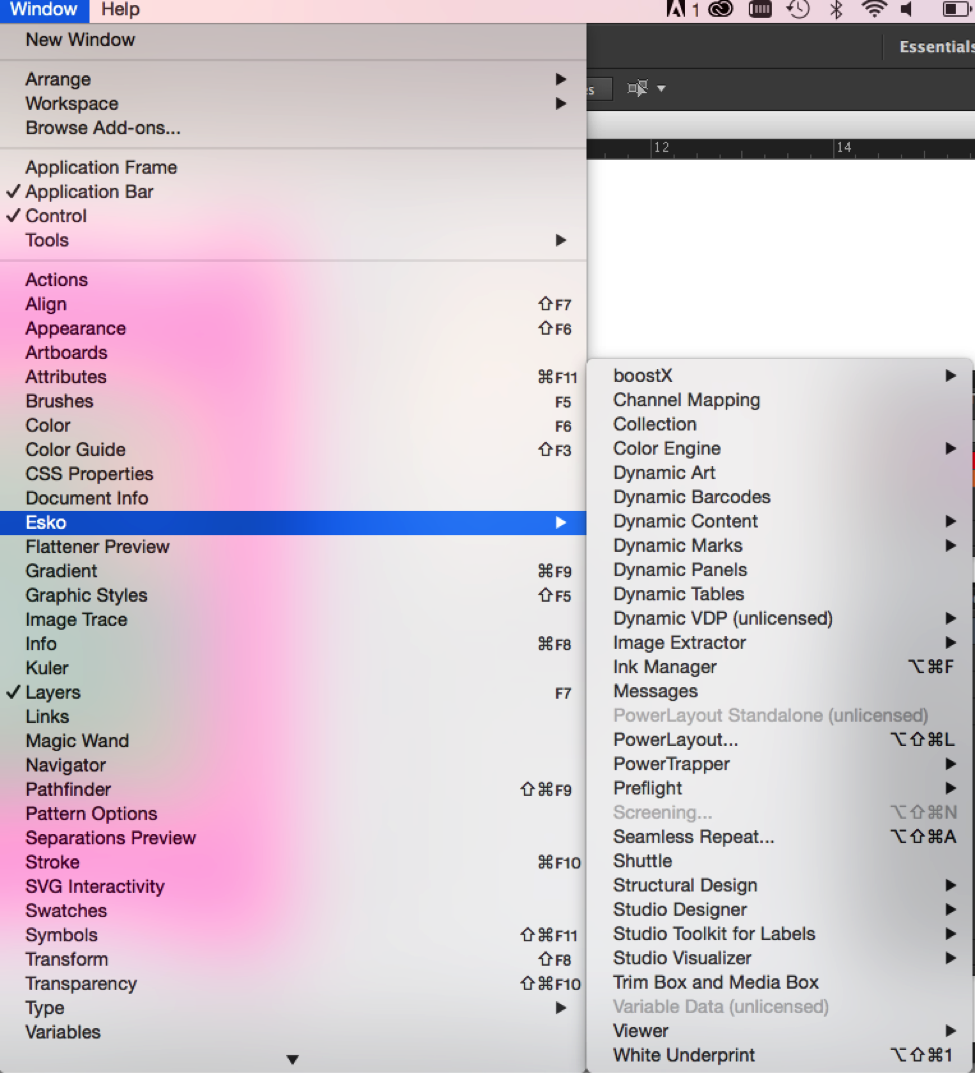Expand the Image Extractor submenu
The height and width of the screenshot is (1073, 975).
[x=780, y=643]
